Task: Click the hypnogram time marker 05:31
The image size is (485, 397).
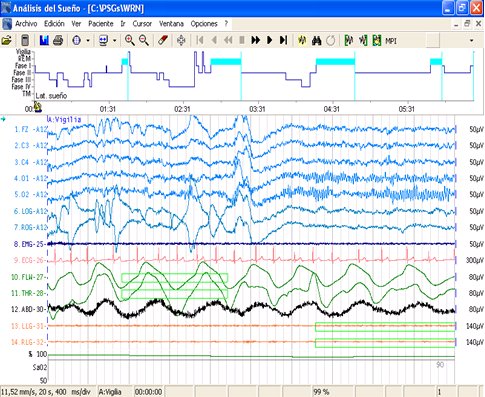Action: pyautogui.click(x=406, y=109)
